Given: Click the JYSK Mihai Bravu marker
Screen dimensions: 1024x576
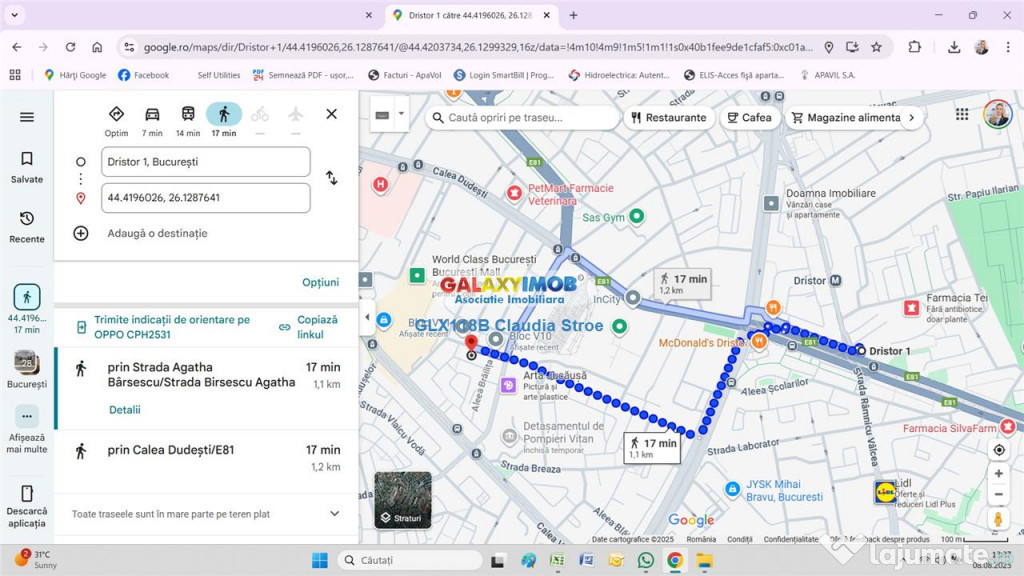Looking at the screenshot, I should (x=733, y=488).
